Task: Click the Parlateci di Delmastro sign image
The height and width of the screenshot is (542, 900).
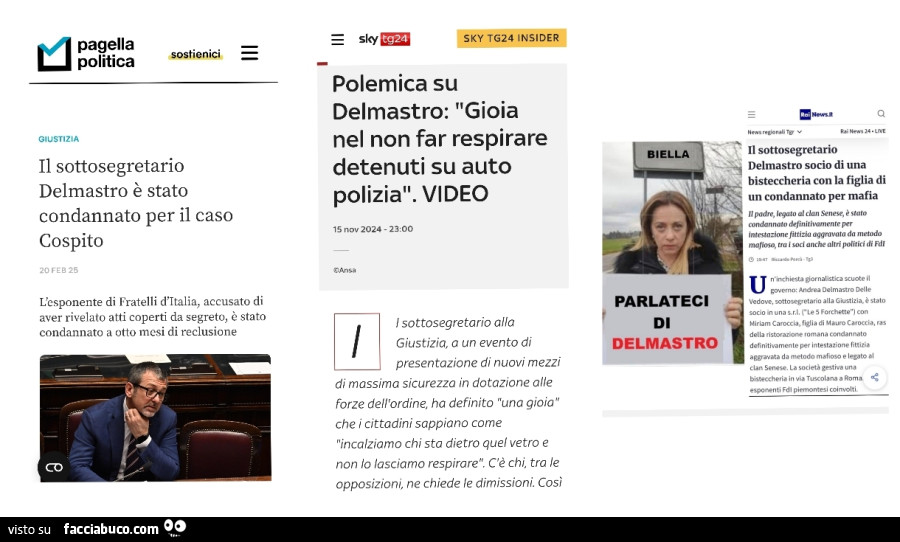Action: coord(666,255)
